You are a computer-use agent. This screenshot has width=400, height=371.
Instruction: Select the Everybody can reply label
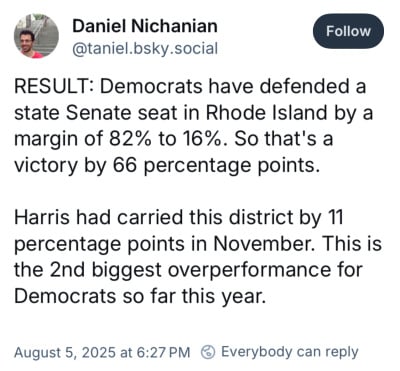(290, 352)
